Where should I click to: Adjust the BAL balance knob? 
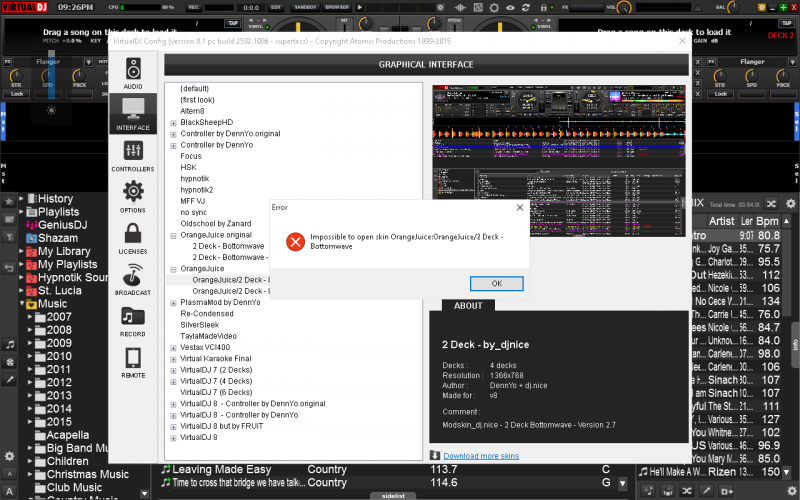point(734,8)
